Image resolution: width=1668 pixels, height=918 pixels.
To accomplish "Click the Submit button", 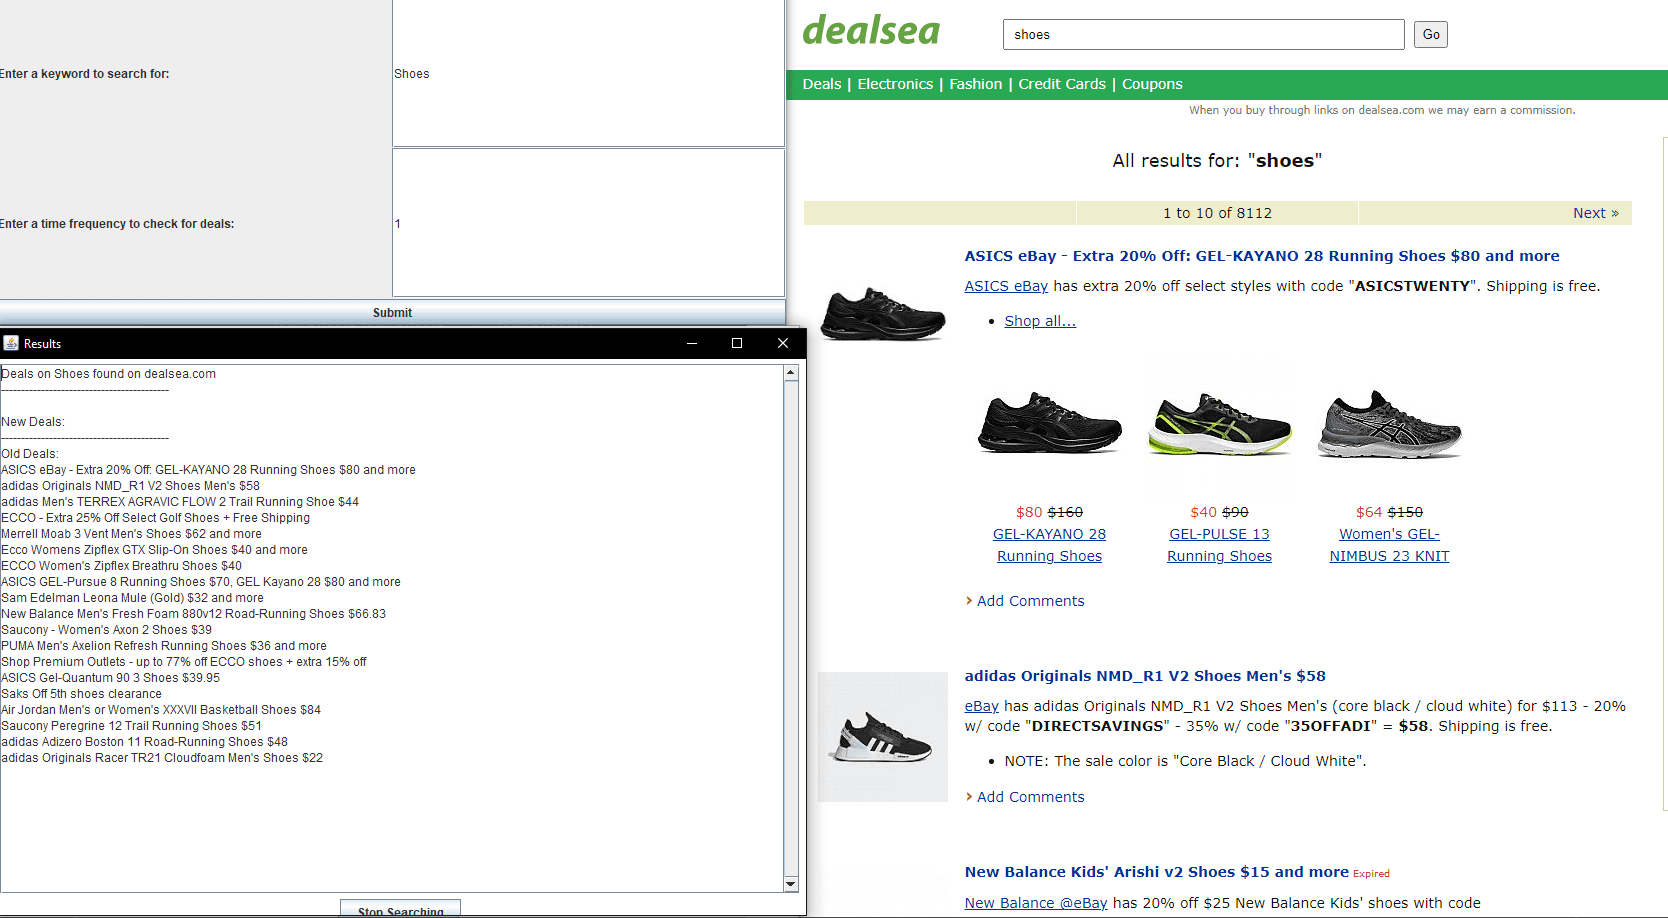I will 392,313.
